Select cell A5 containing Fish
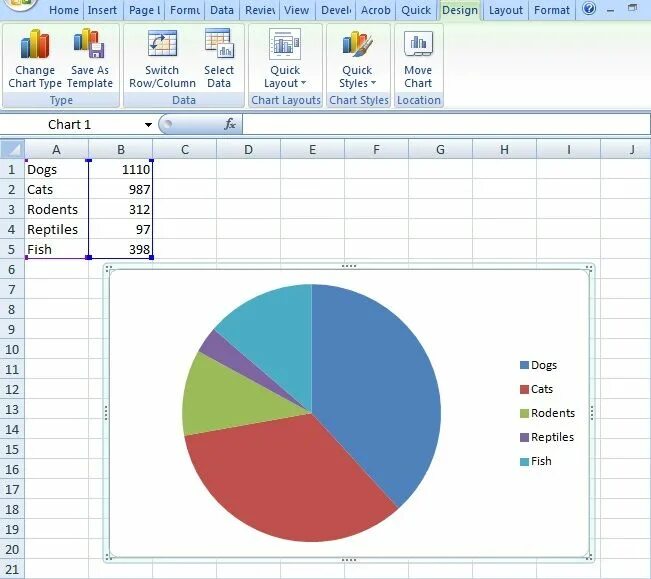The height and width of the screenshot is (579, 651). tap(56, 249)
